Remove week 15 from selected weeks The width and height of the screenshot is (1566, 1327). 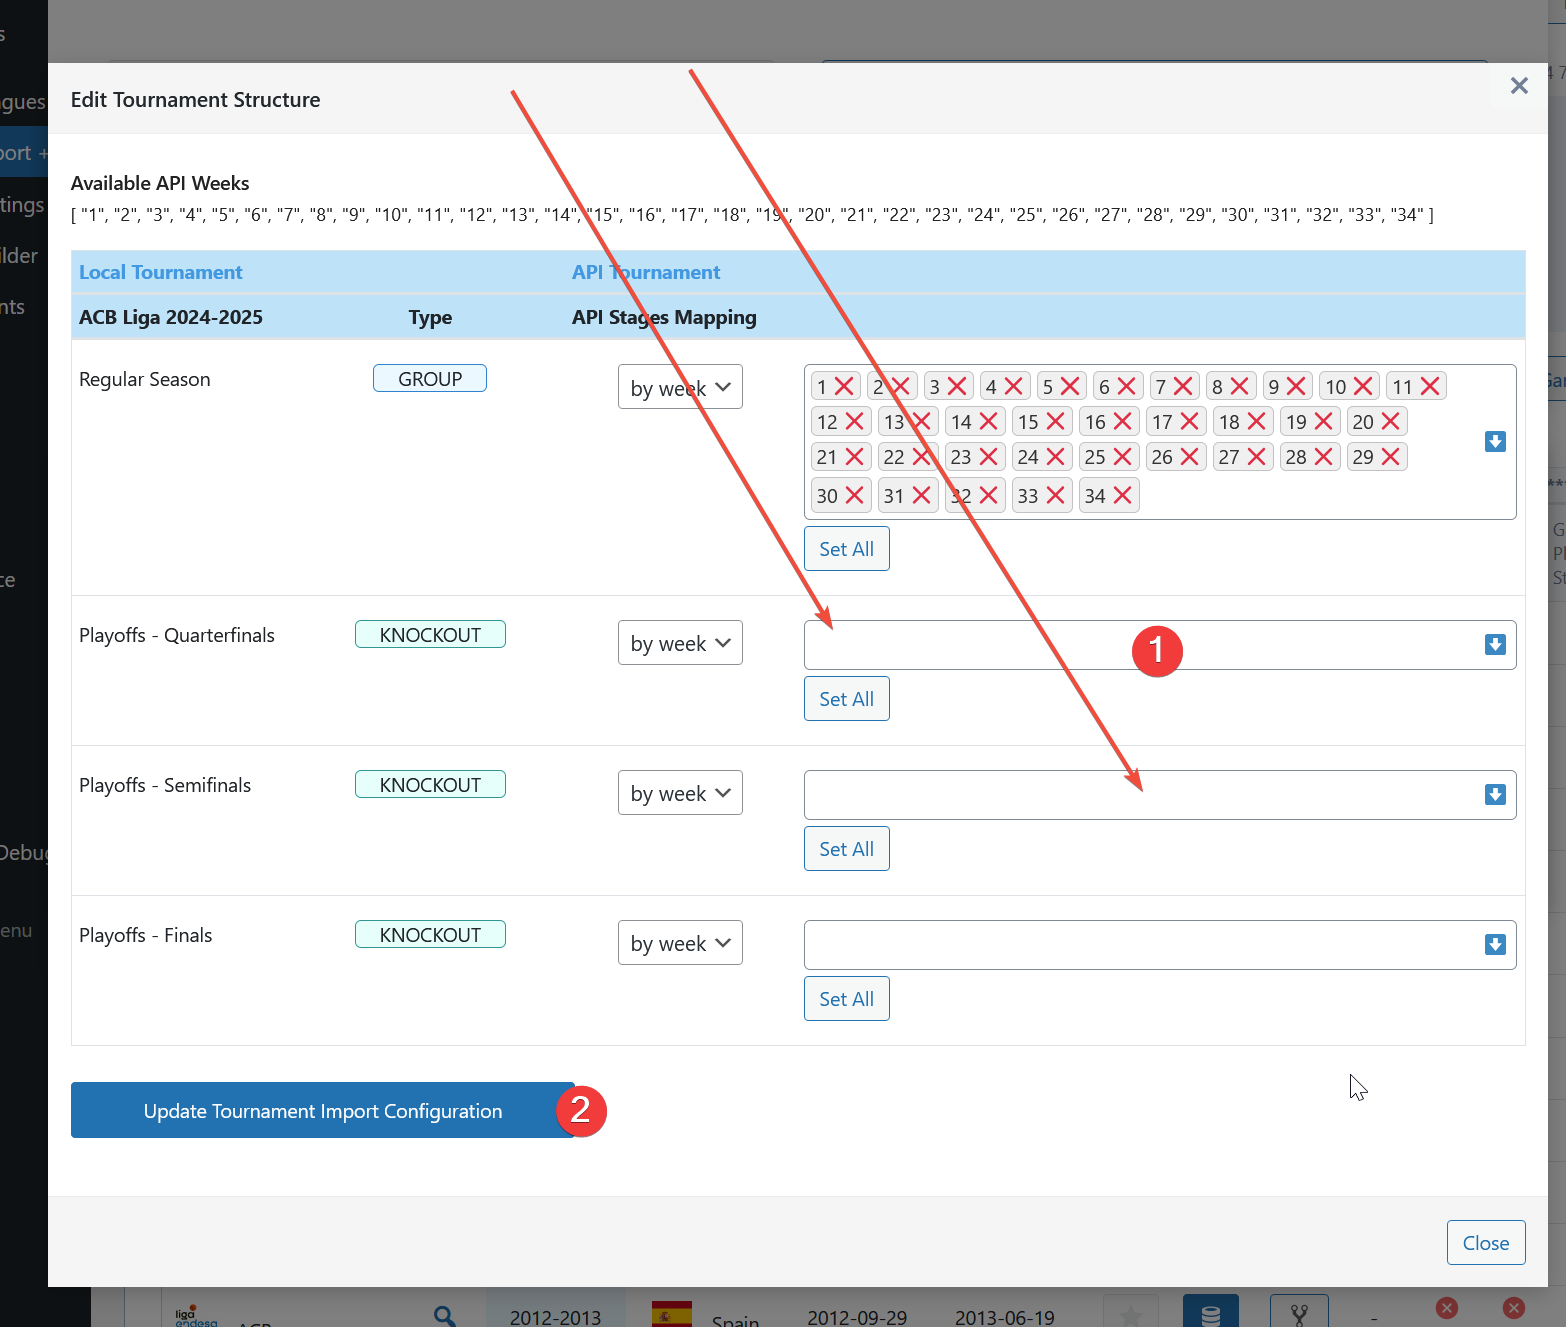(1055, 421)
